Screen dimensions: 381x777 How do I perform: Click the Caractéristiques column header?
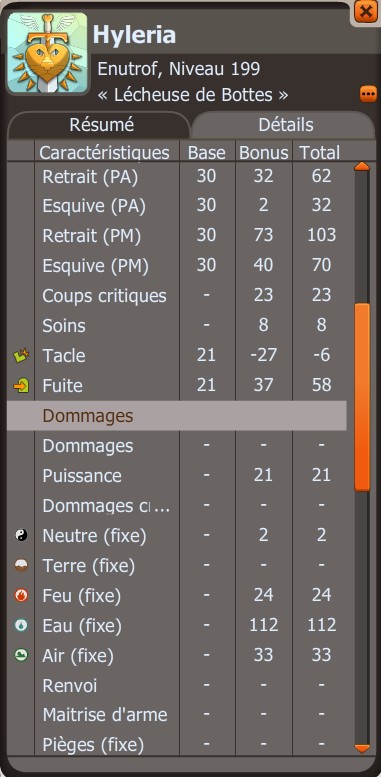[x=105, y=153]
